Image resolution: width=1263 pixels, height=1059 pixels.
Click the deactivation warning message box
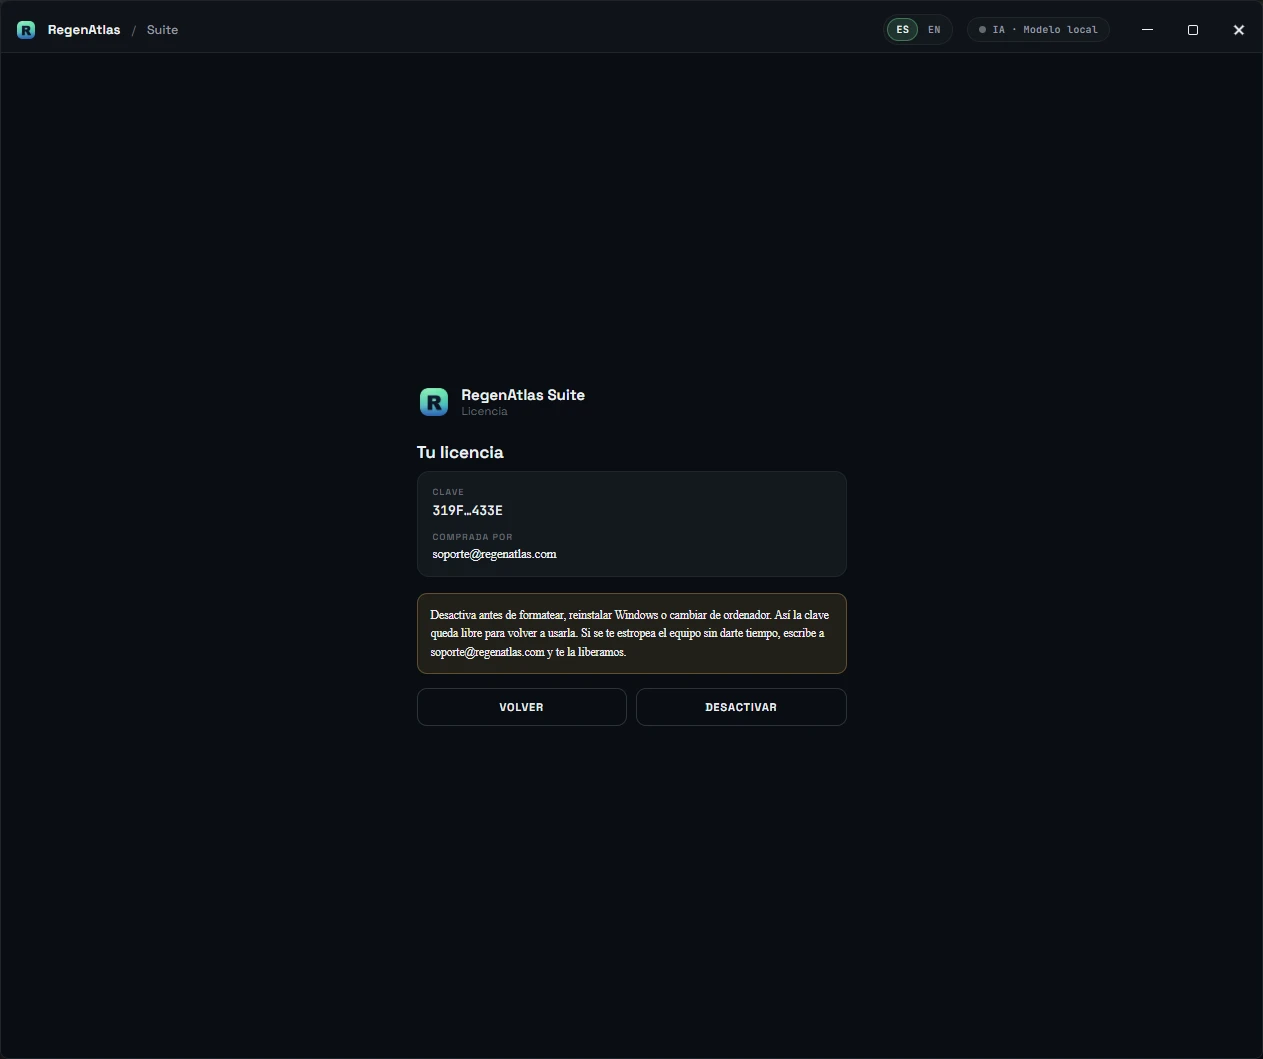point(632,633)
